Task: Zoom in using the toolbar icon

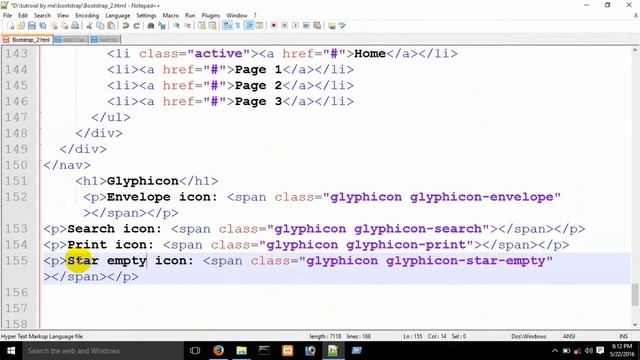Action: (177, 26)
